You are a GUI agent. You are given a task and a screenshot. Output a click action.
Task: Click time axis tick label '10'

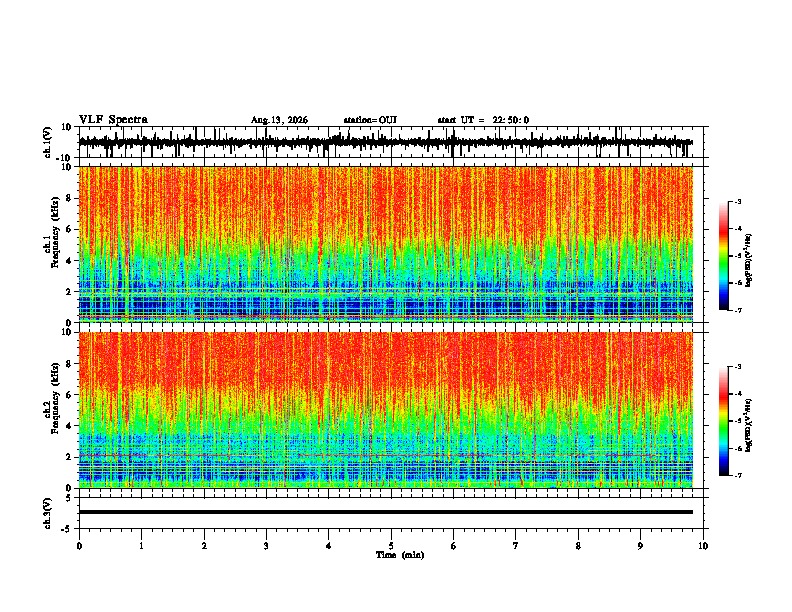point(703,546)
